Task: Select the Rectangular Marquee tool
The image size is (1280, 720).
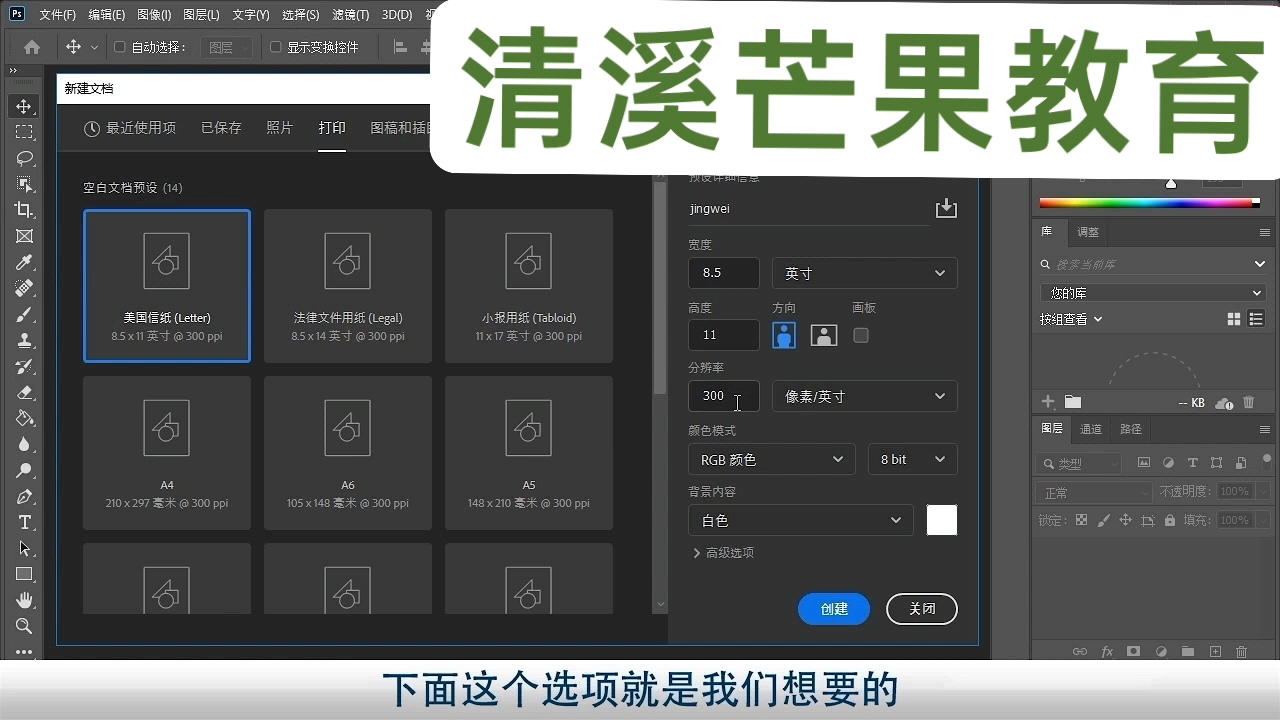Action: click(x=24, y=132)
